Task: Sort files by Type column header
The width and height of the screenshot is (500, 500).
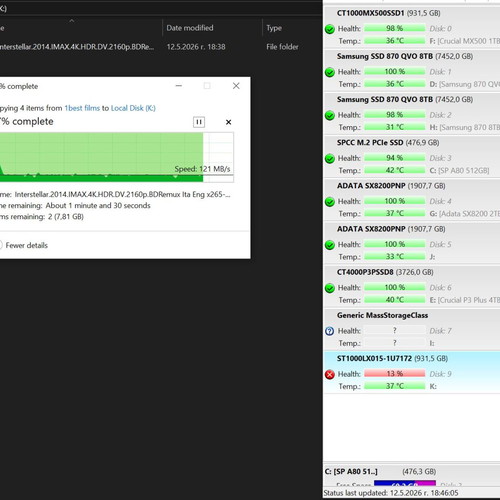Action: [274, 28]
